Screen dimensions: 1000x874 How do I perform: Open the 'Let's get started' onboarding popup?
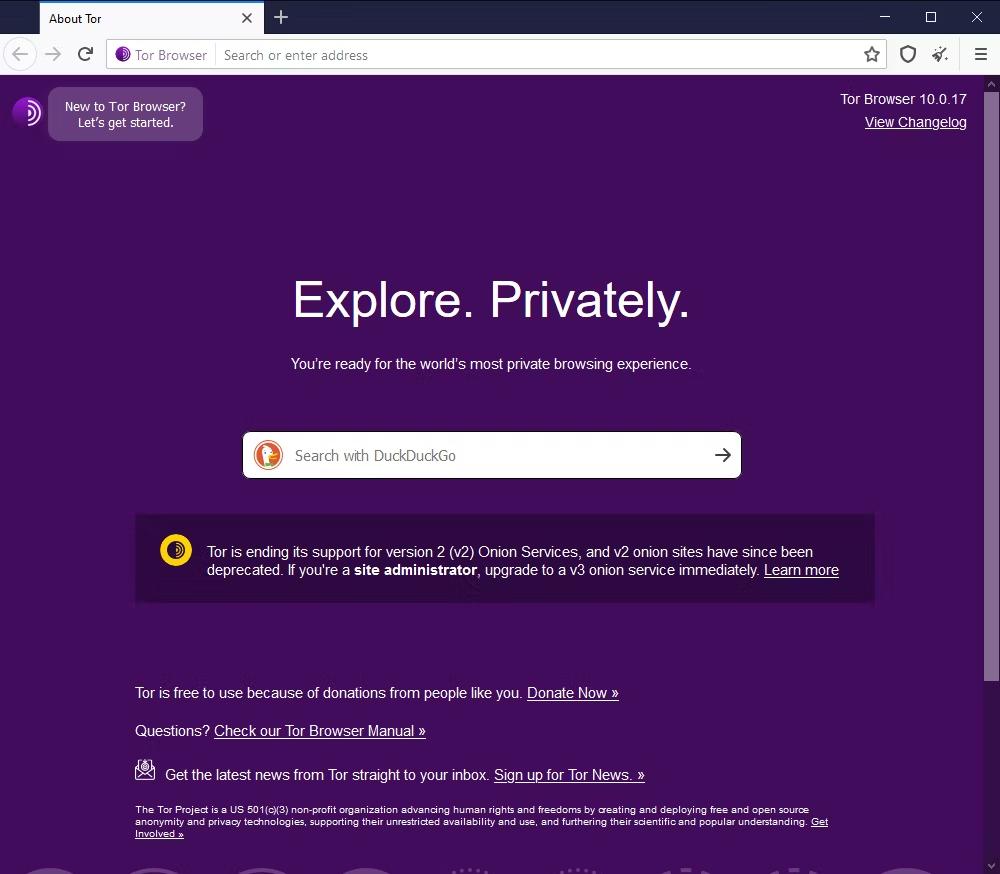pyautogui.click(x=125, y=113)
